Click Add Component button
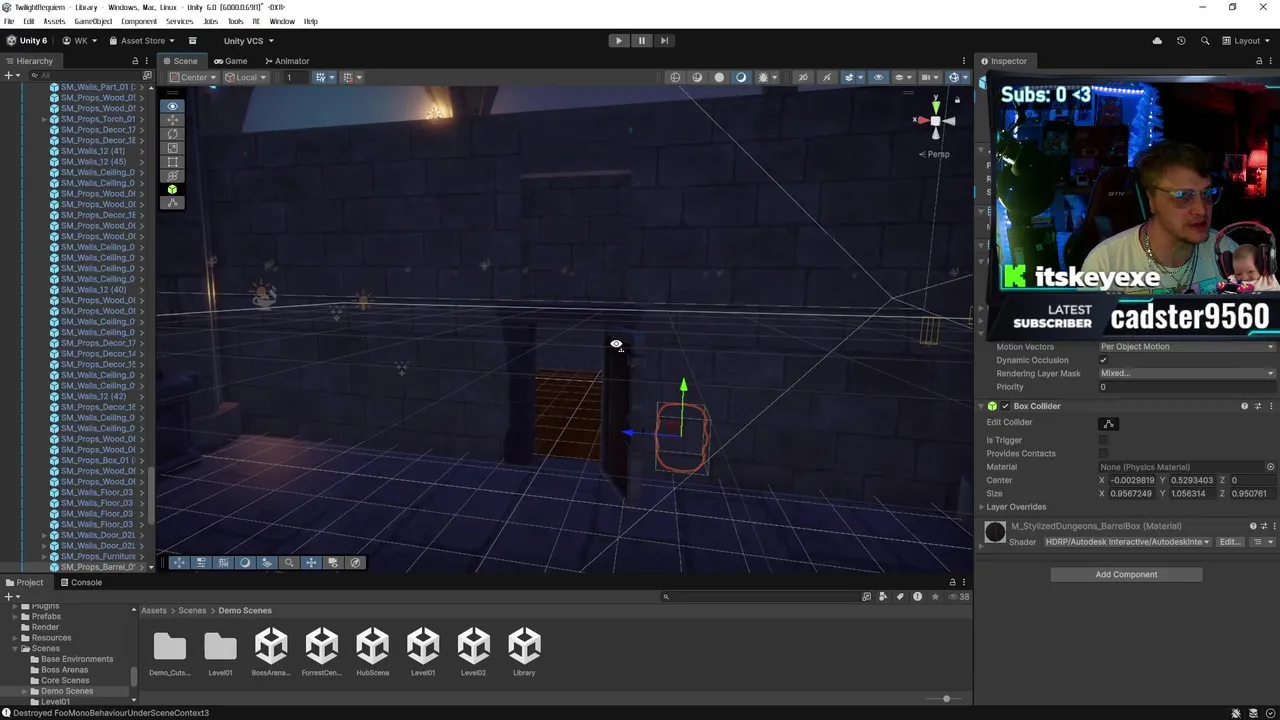 pyautogui.click(x=1126, y=575)
